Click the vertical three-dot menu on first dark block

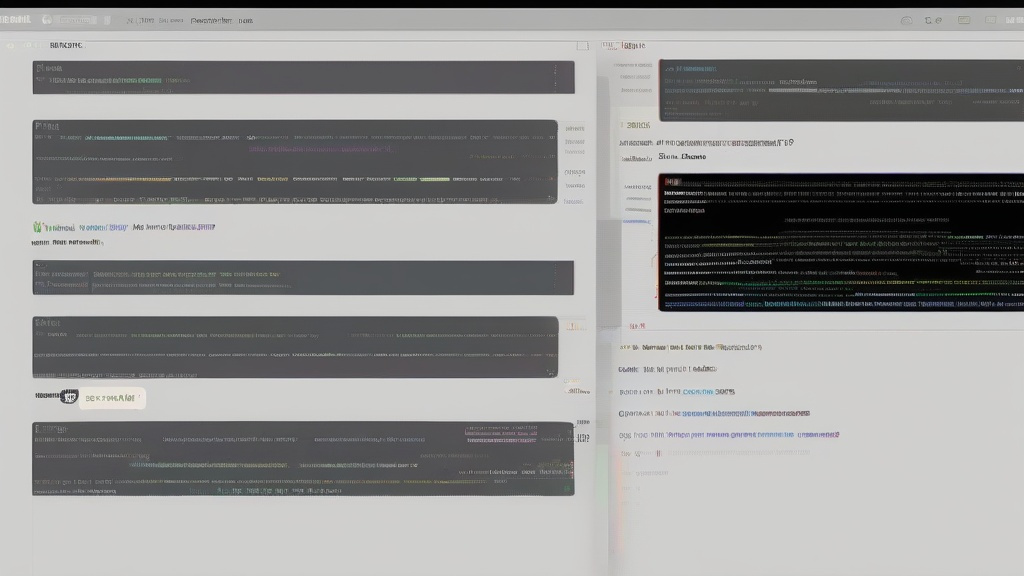(556, 76)
